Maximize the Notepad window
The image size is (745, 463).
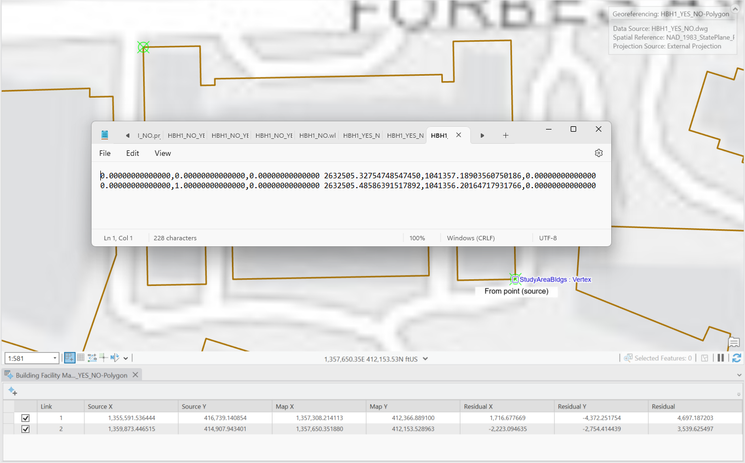[573, 129]
